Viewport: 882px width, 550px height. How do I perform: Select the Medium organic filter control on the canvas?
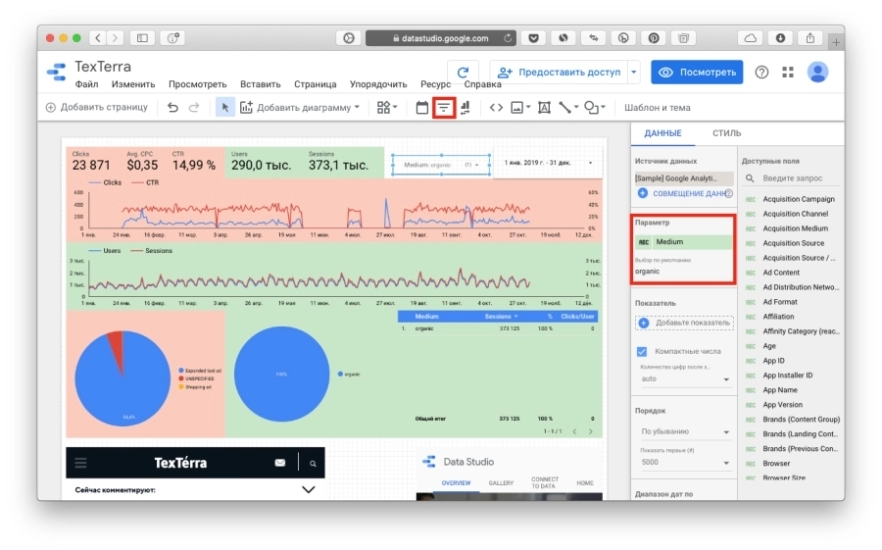441,165
